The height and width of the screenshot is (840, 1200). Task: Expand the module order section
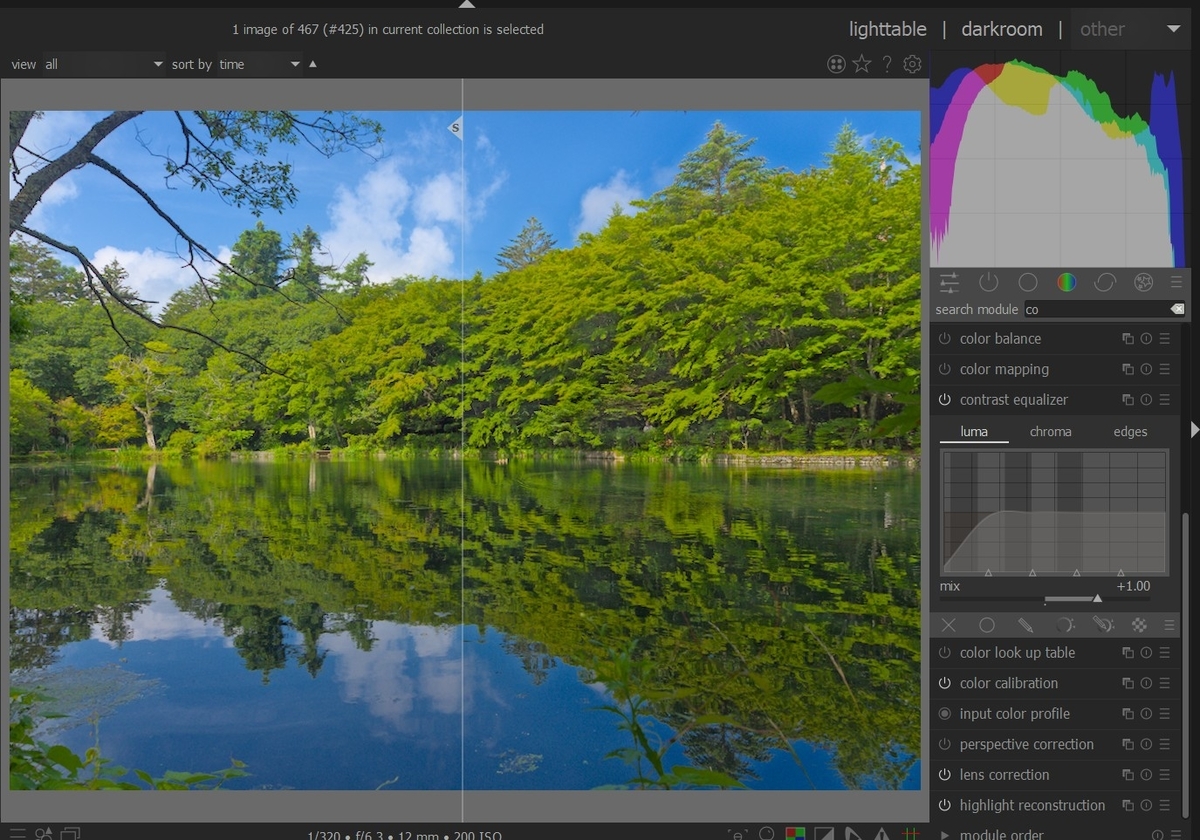(945, 835)
